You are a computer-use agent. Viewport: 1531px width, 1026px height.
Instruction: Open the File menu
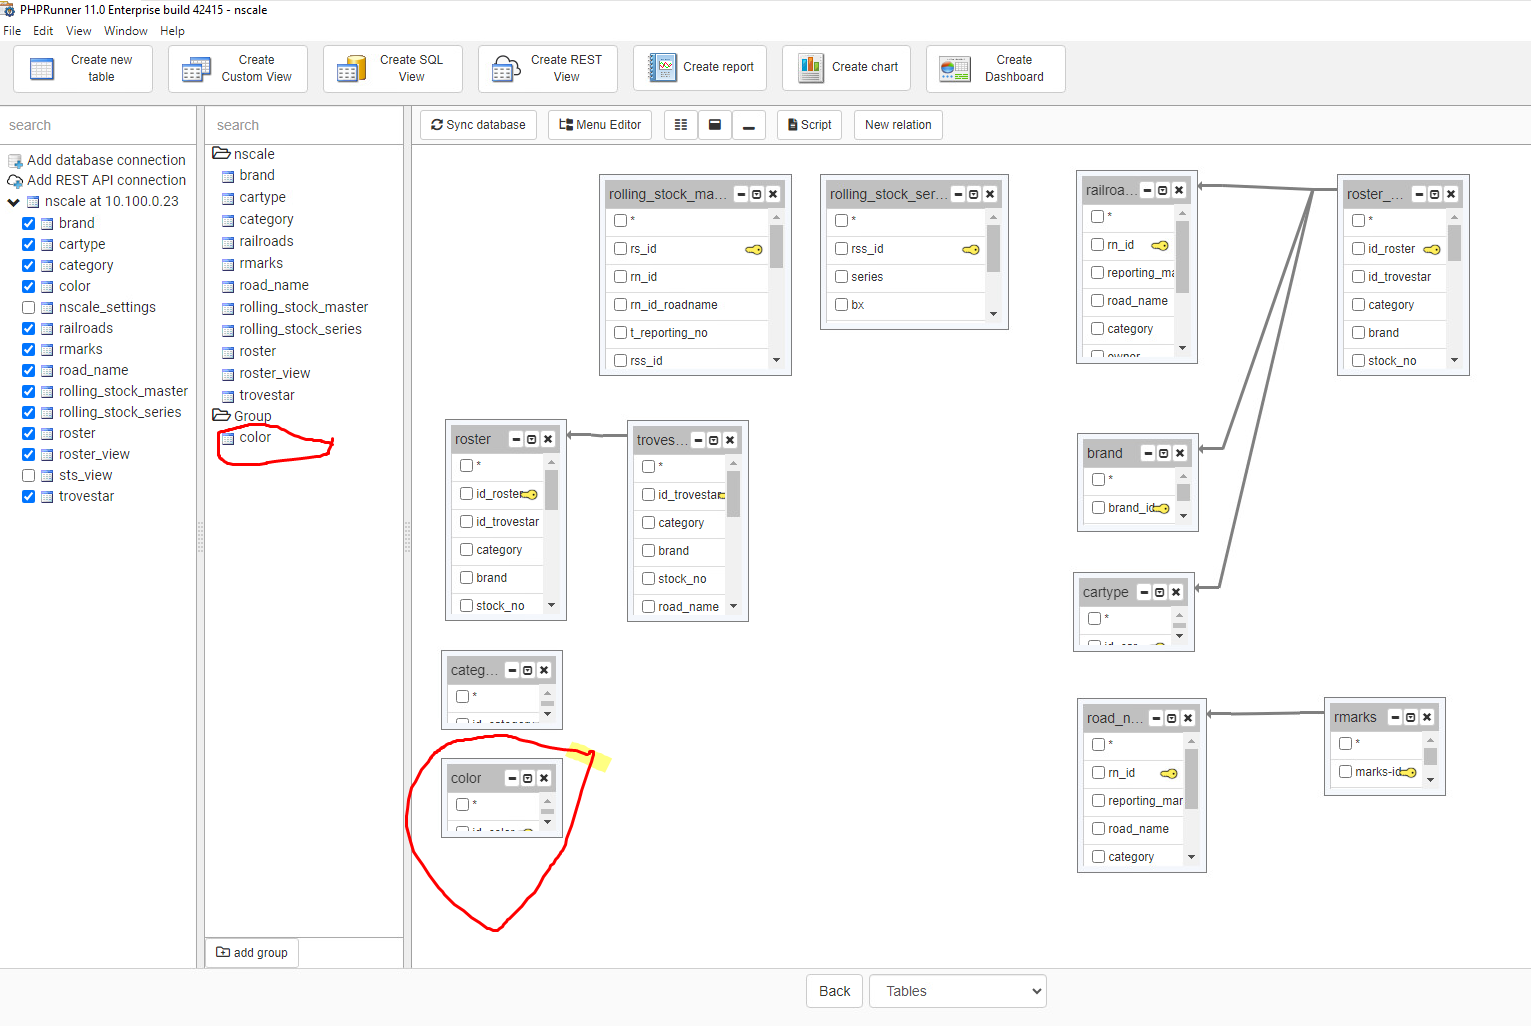coord(12,31)
